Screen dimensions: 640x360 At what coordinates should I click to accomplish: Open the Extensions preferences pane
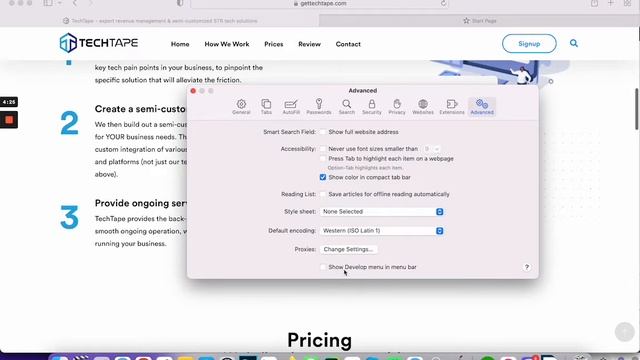[x=452, y=107]
